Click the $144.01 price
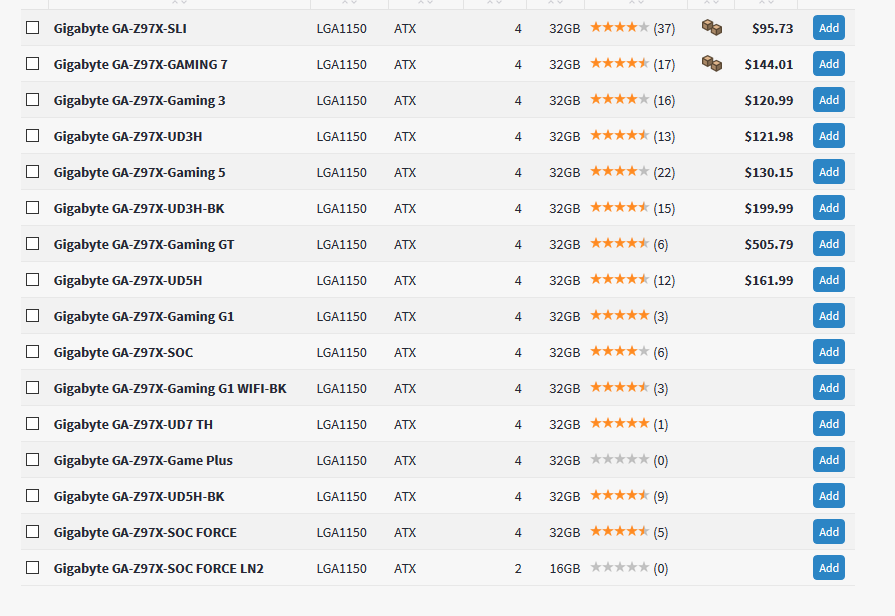The image size is (895, 616). click(x=769, y=65)
